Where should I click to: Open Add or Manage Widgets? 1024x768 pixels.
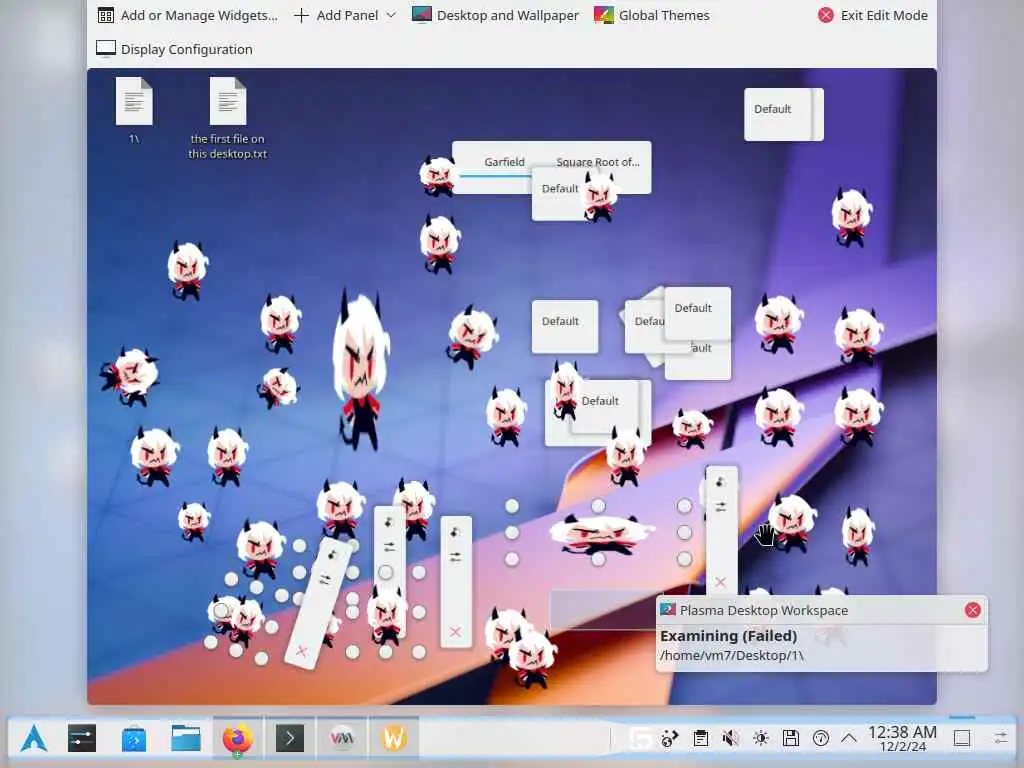(x=187, y=15)
